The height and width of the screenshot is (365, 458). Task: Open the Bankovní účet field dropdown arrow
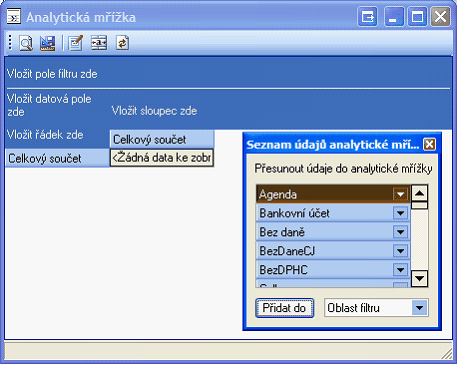(x=400, y=213)
